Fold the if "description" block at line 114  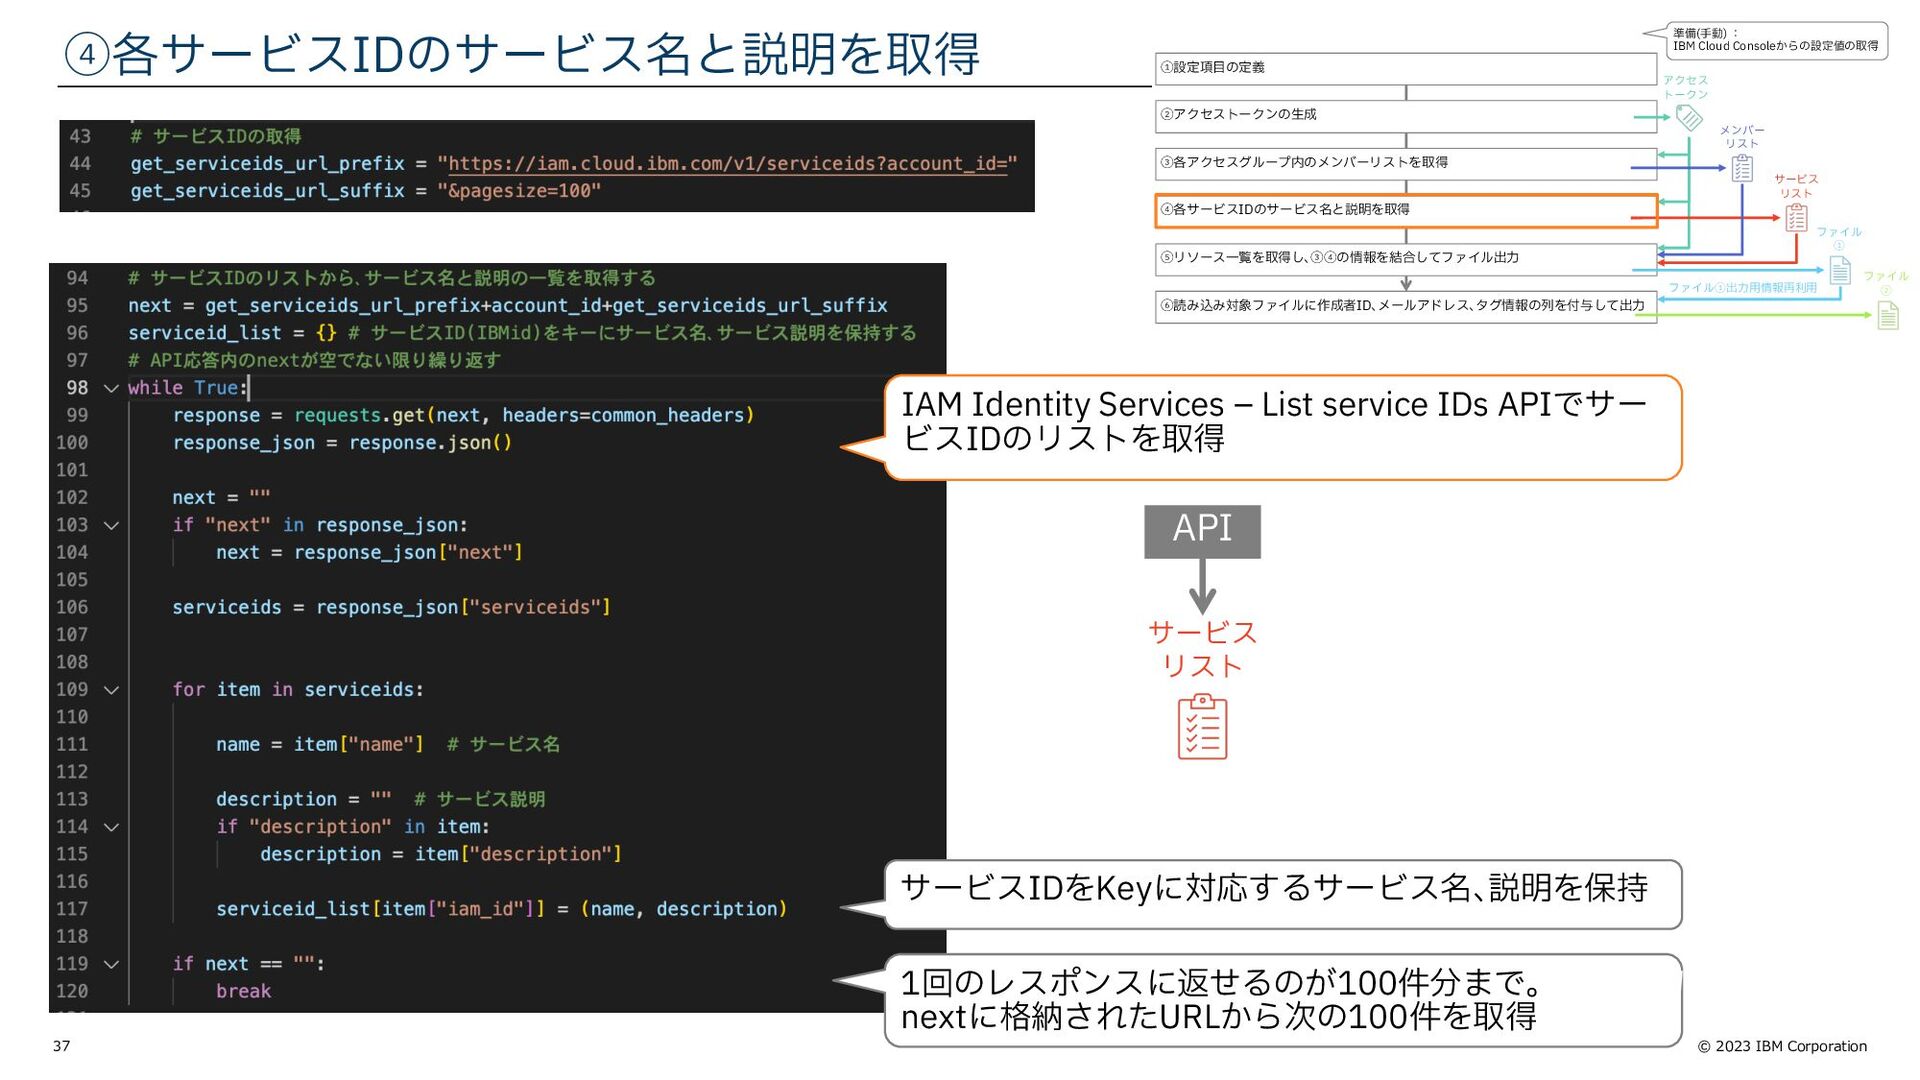pos(111,827)
